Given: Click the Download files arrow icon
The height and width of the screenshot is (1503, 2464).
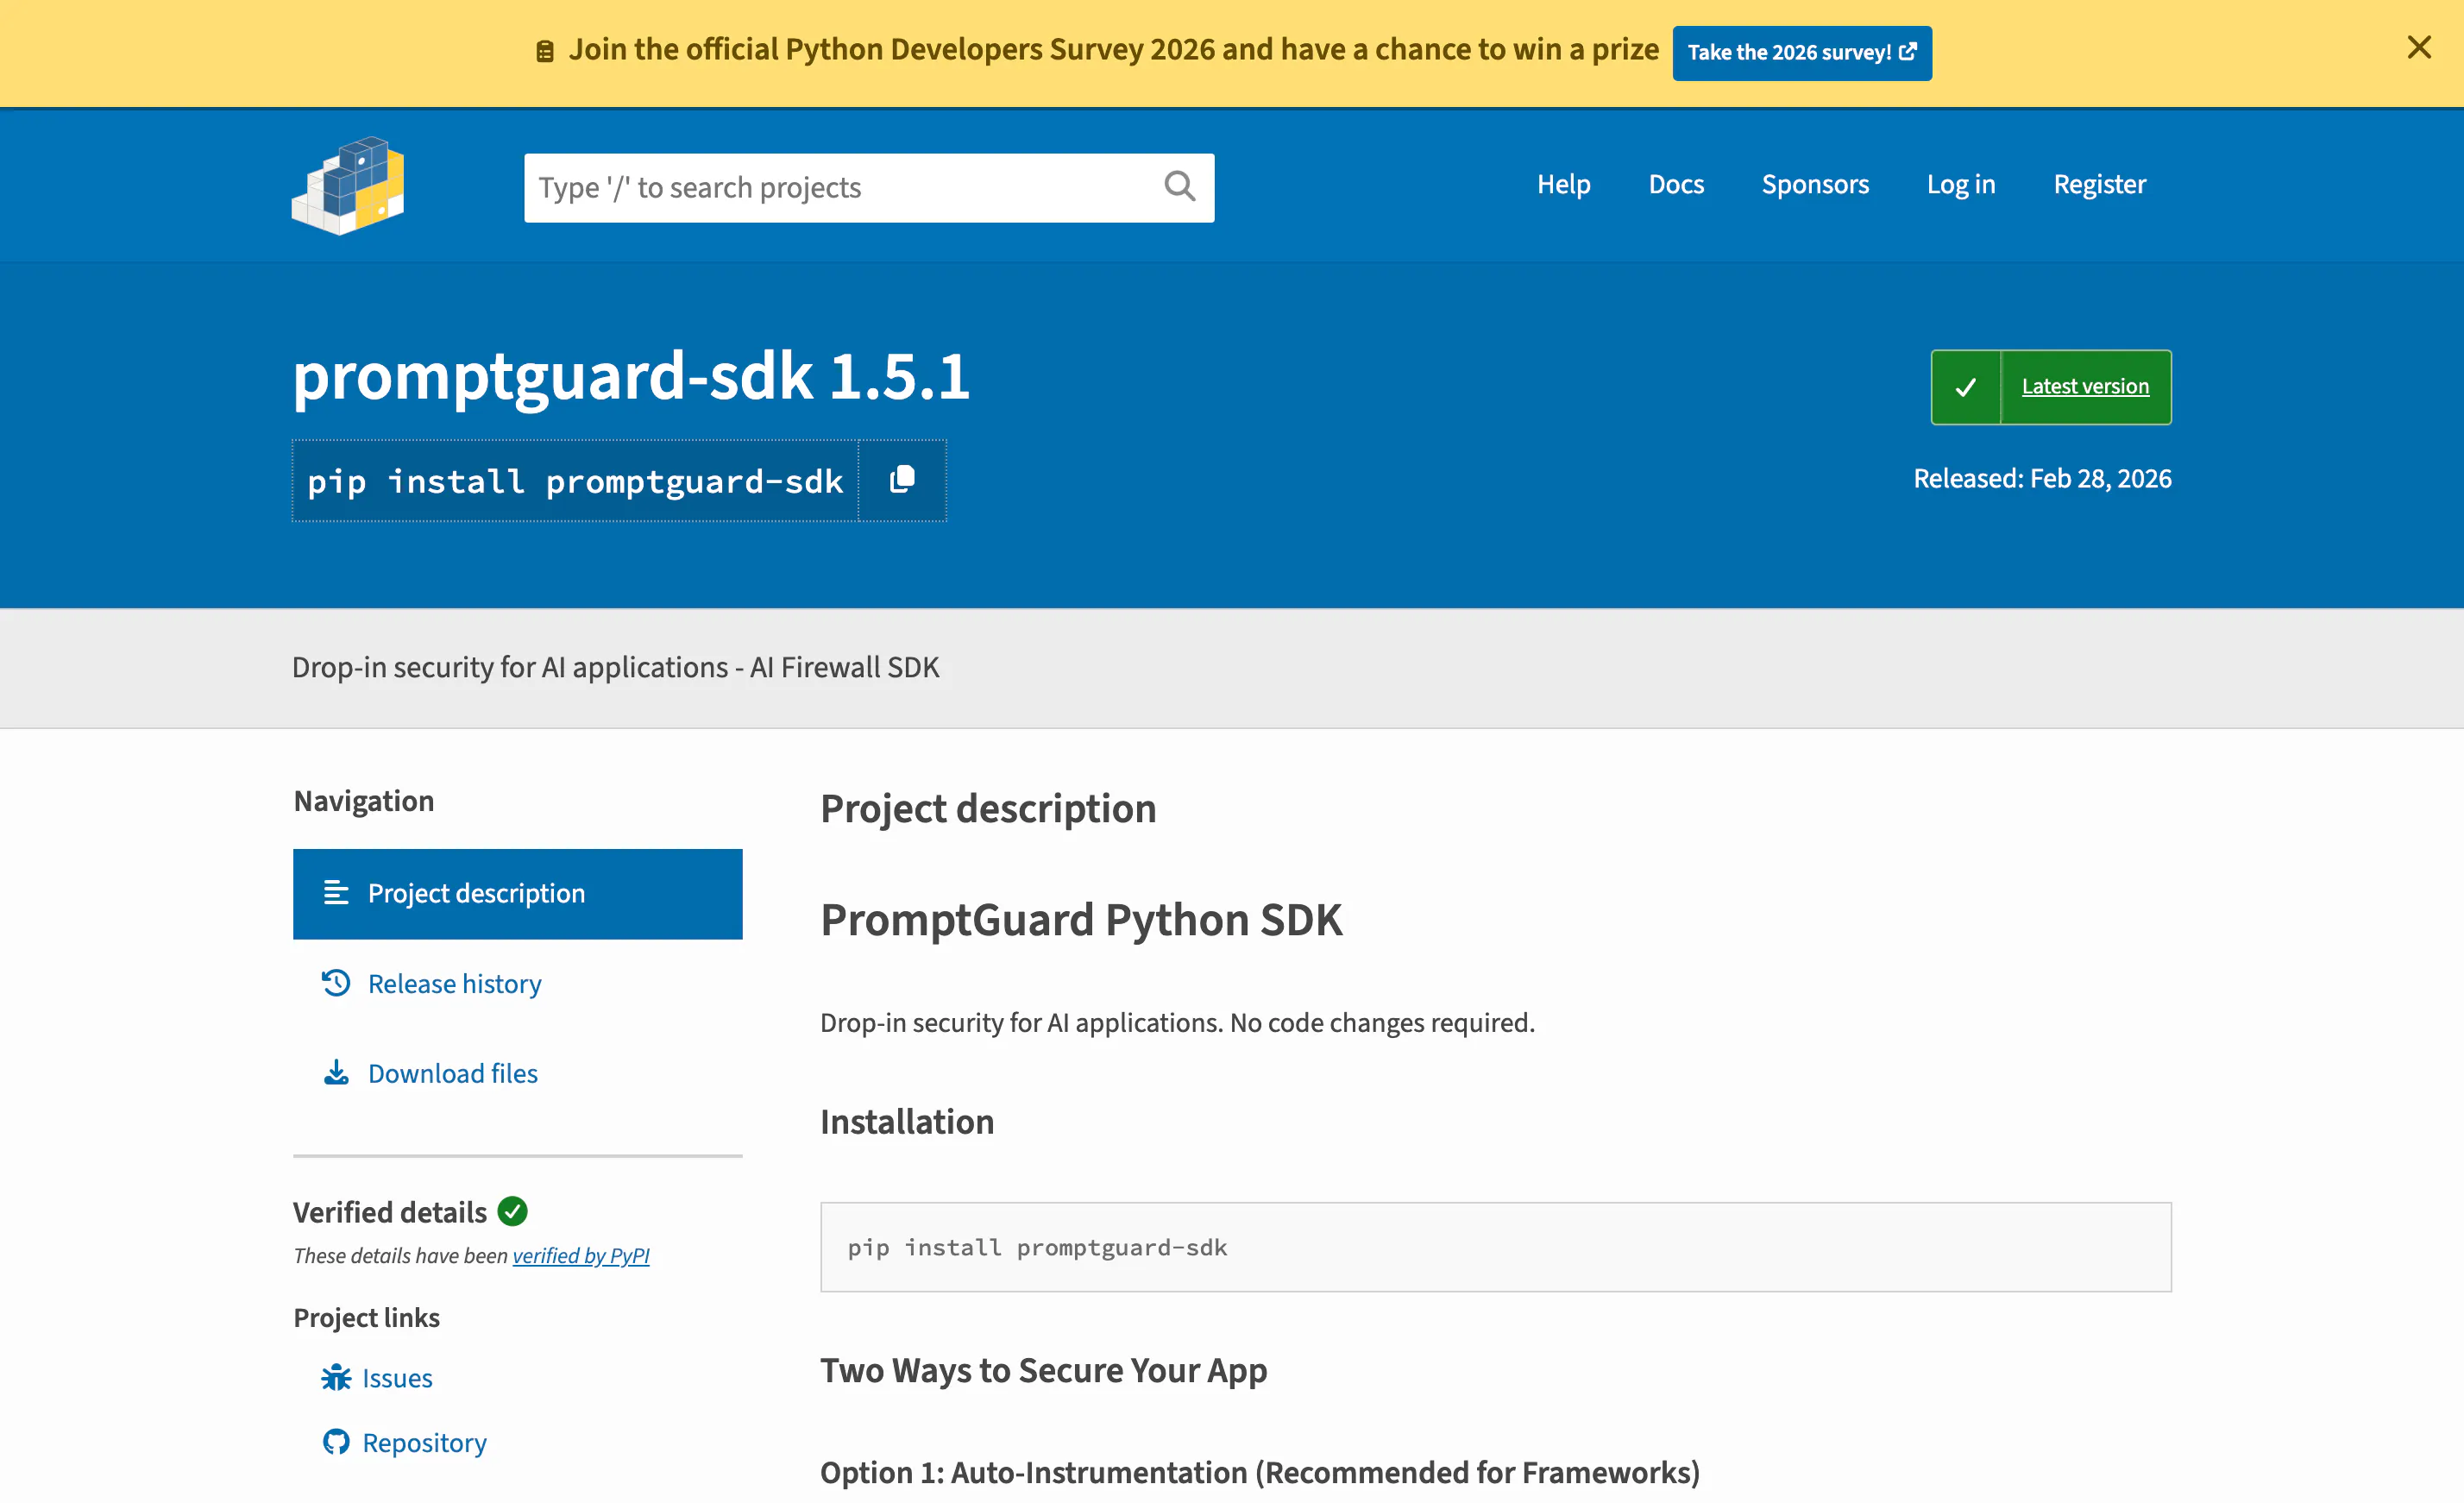Looking at the screenshot, I should click(x=336, y=1073).
